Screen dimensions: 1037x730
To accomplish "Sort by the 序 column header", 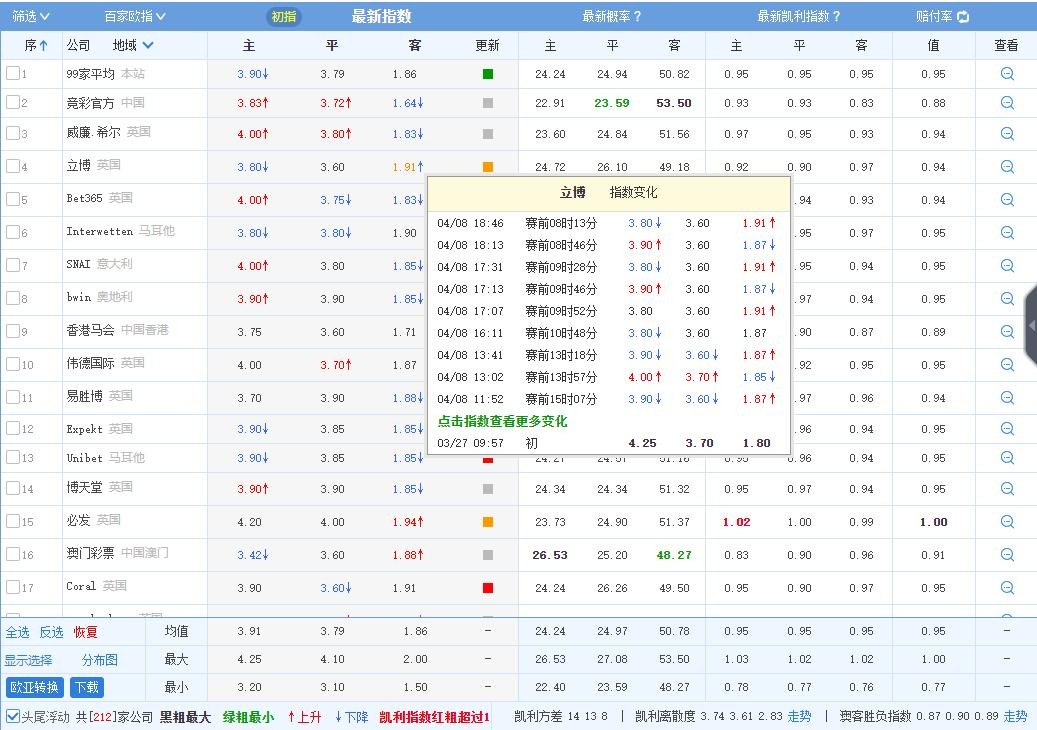I will tap(36, 45).
